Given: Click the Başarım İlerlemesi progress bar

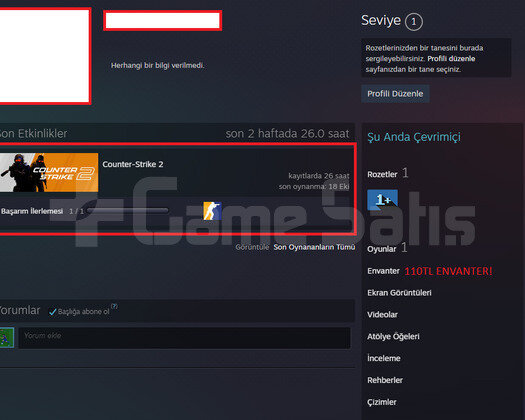Looking at the screenshot, I should (x=127, y=211).
